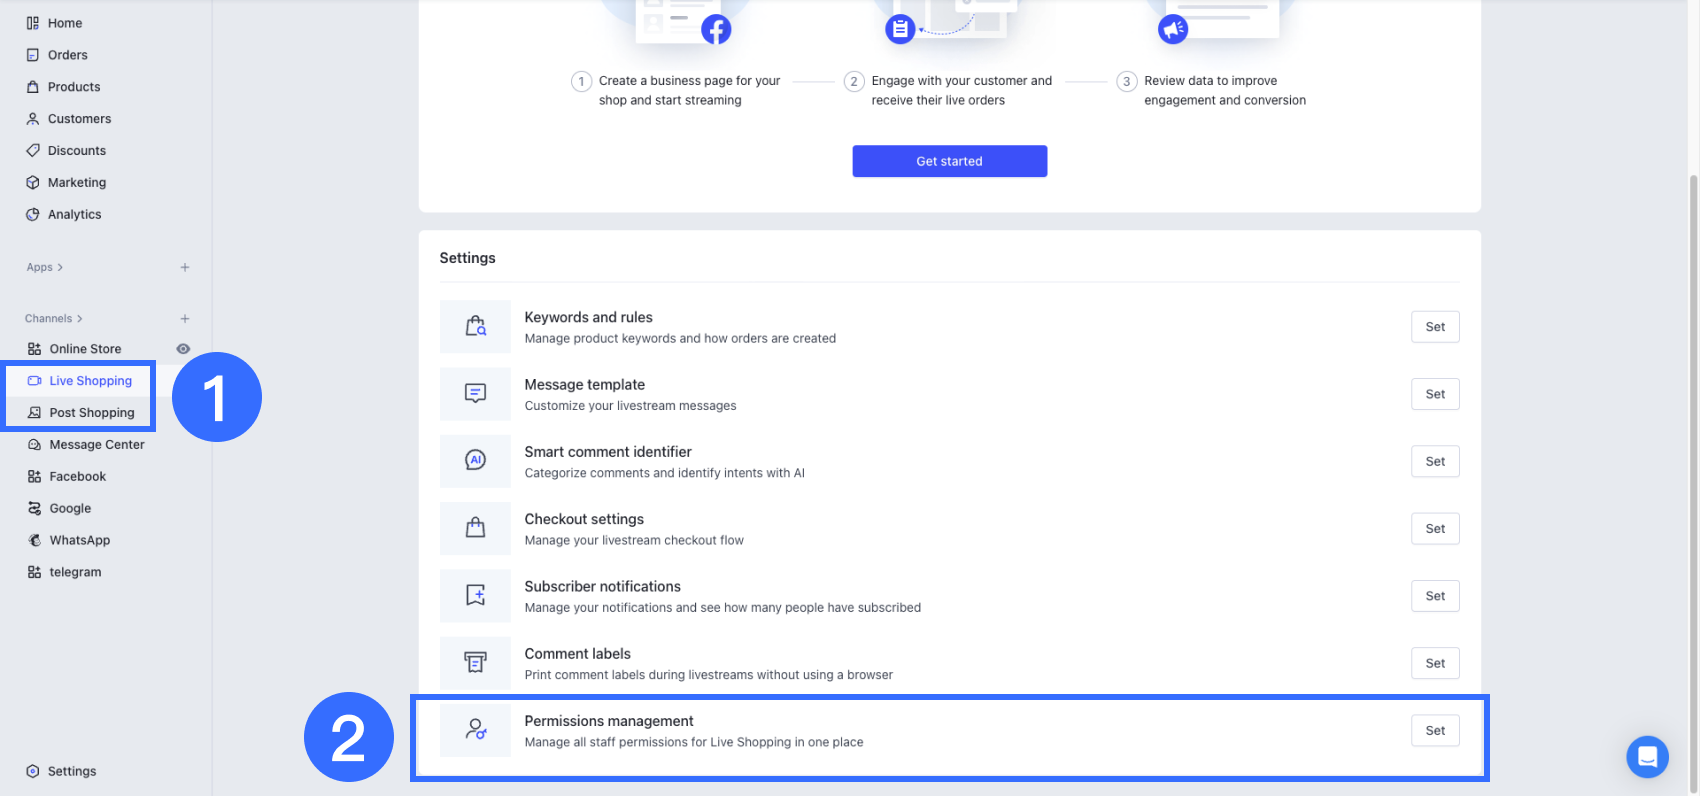The image size is (1700, 796).
Task: Click the Subscriber notifications bookmark icon
Action: point(475,596)
